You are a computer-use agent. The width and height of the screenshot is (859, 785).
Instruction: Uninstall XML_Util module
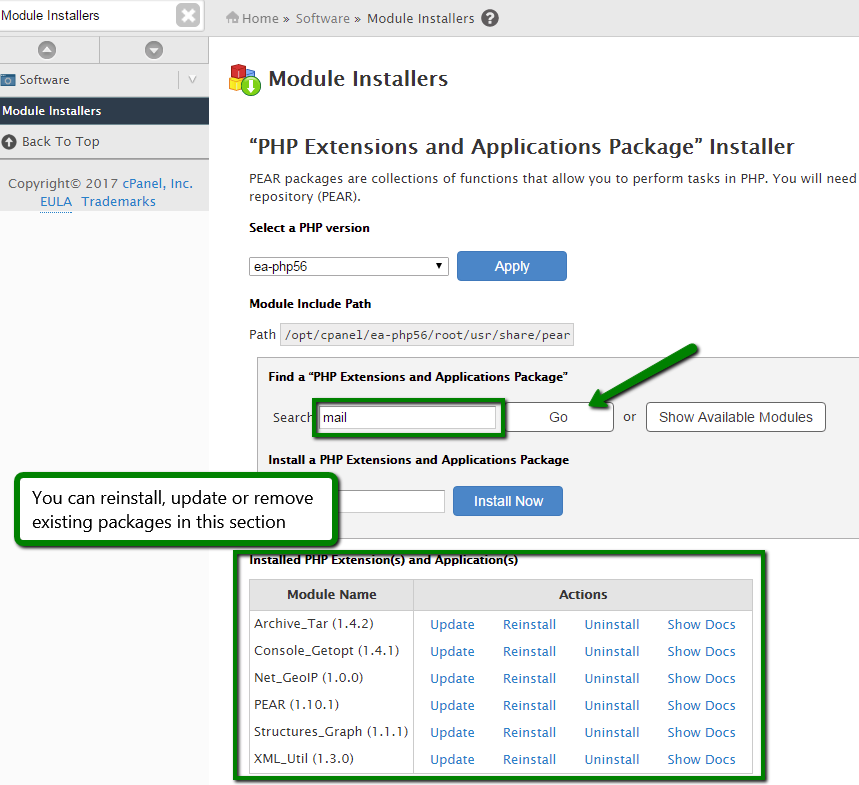pos(611,759)
